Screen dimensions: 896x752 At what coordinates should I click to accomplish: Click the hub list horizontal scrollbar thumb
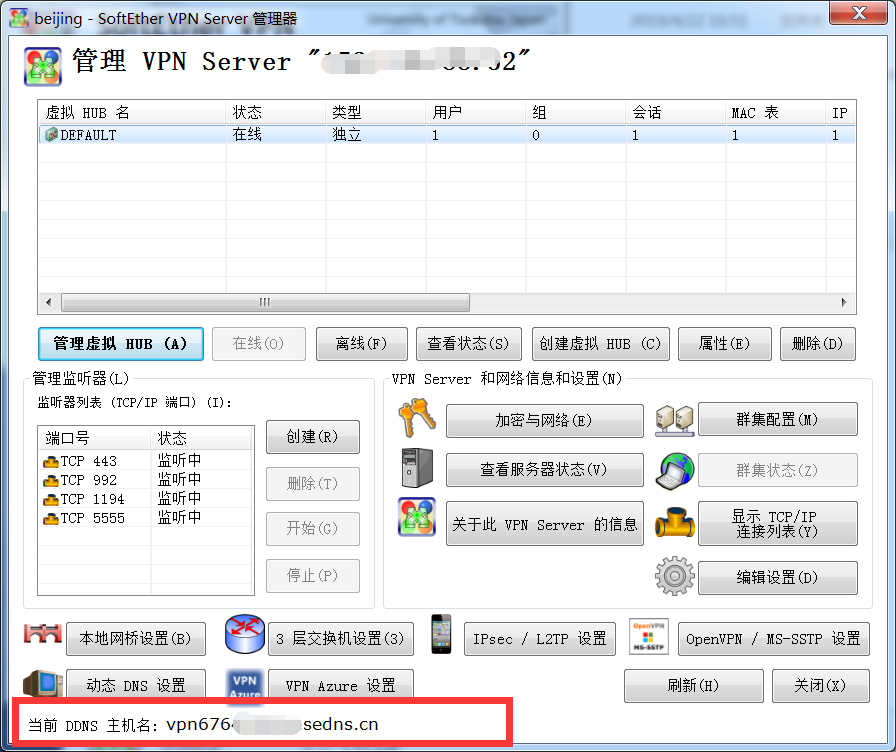point(265,302)
